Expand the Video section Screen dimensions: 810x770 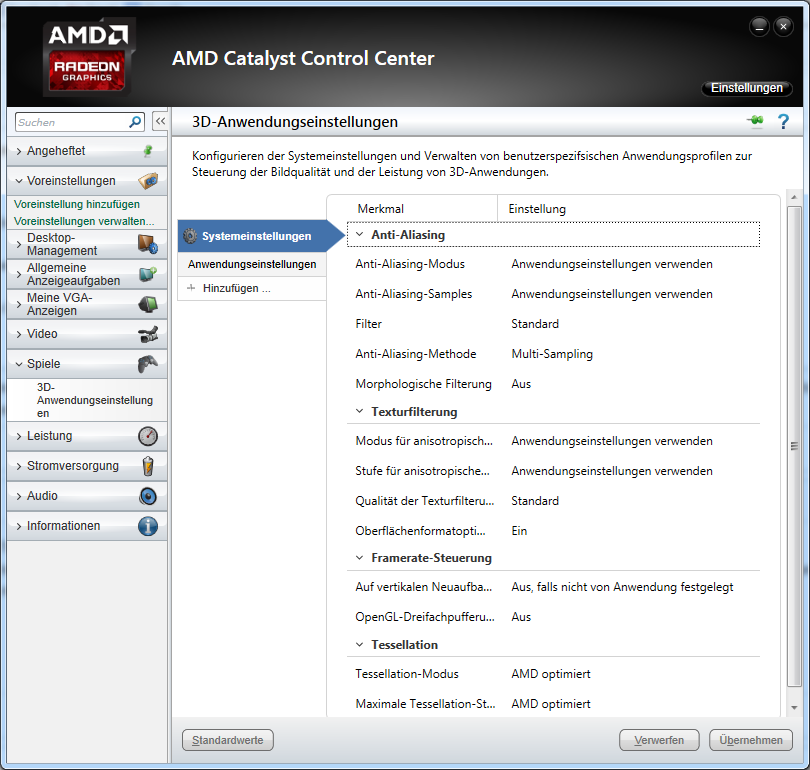(19, 334)
